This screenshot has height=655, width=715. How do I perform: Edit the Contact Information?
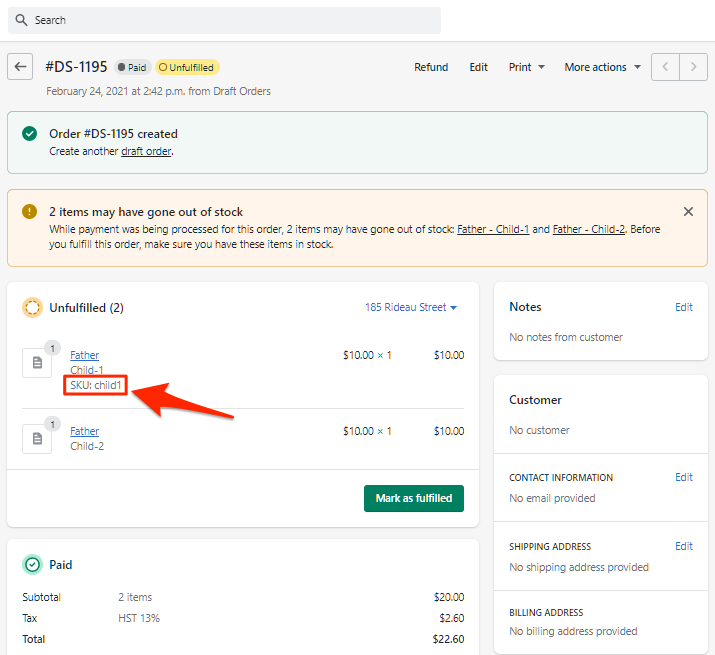(684, 477)
